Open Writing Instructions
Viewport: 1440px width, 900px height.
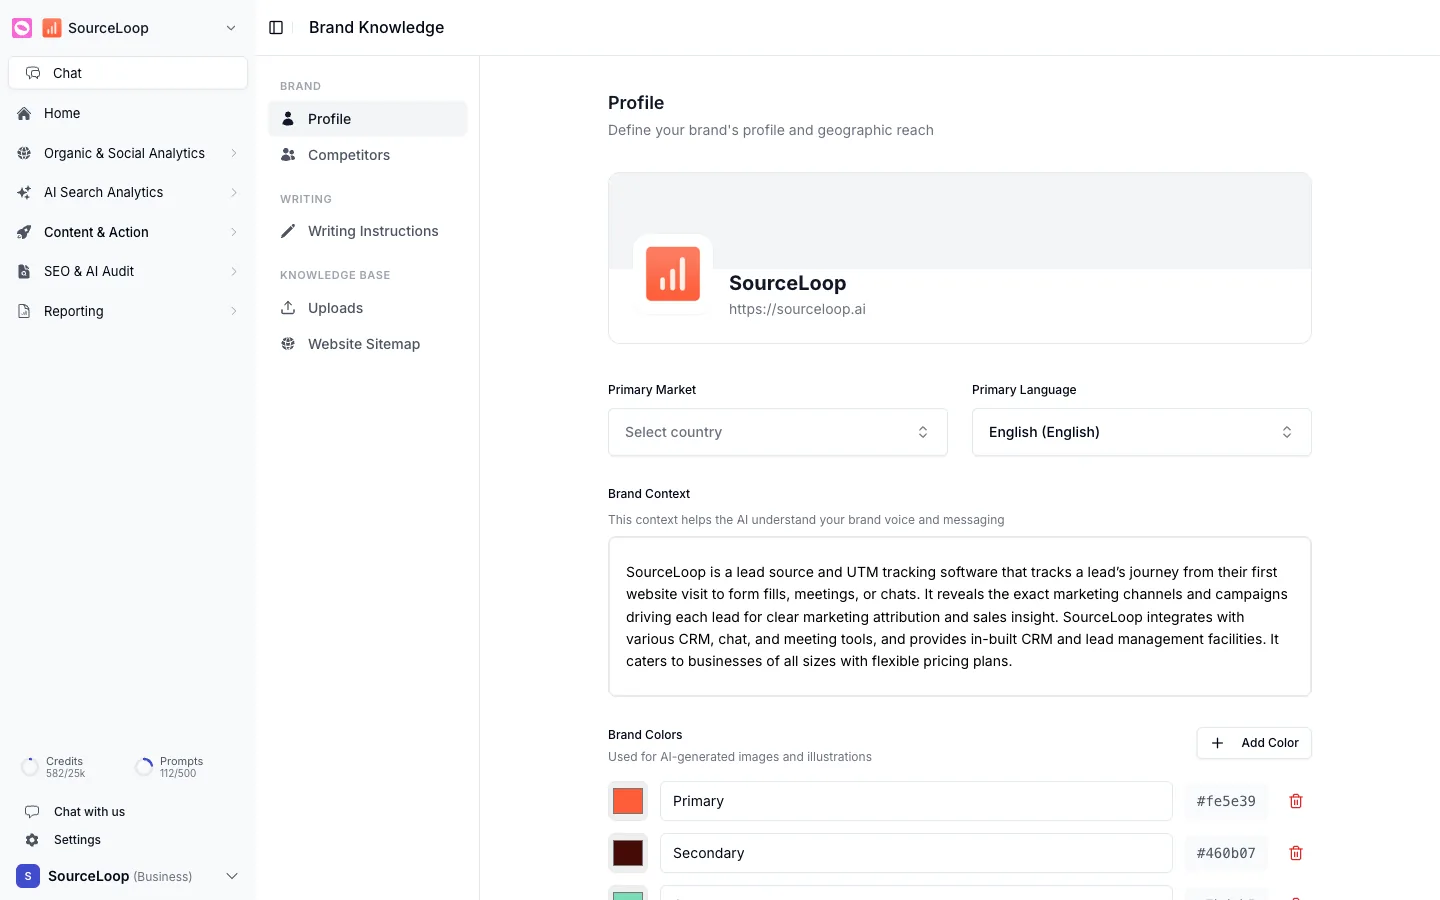pos(368,231)
